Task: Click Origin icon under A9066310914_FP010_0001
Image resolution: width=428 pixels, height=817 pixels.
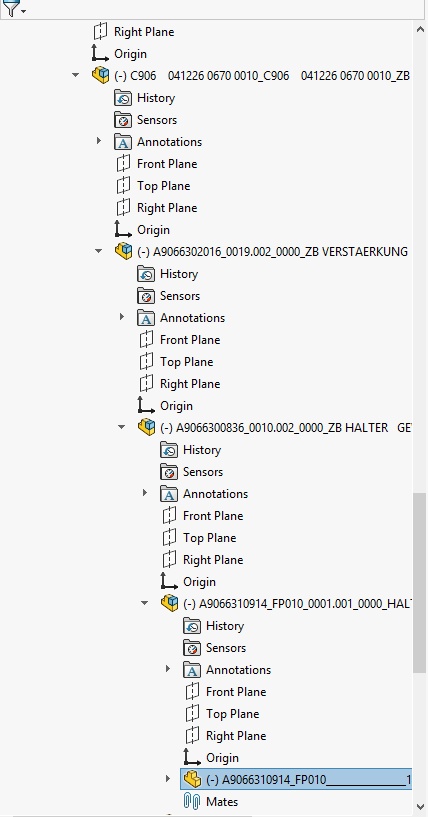Action: (x=192, y=758)
